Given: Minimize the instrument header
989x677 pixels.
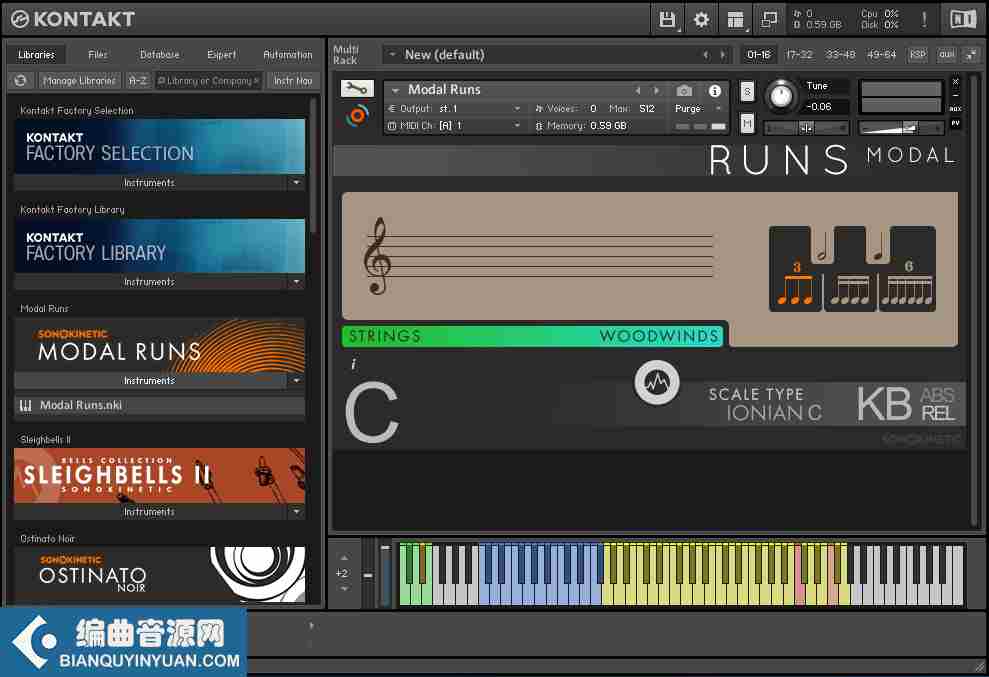Looking at the screenshot, I should (956, 95).
